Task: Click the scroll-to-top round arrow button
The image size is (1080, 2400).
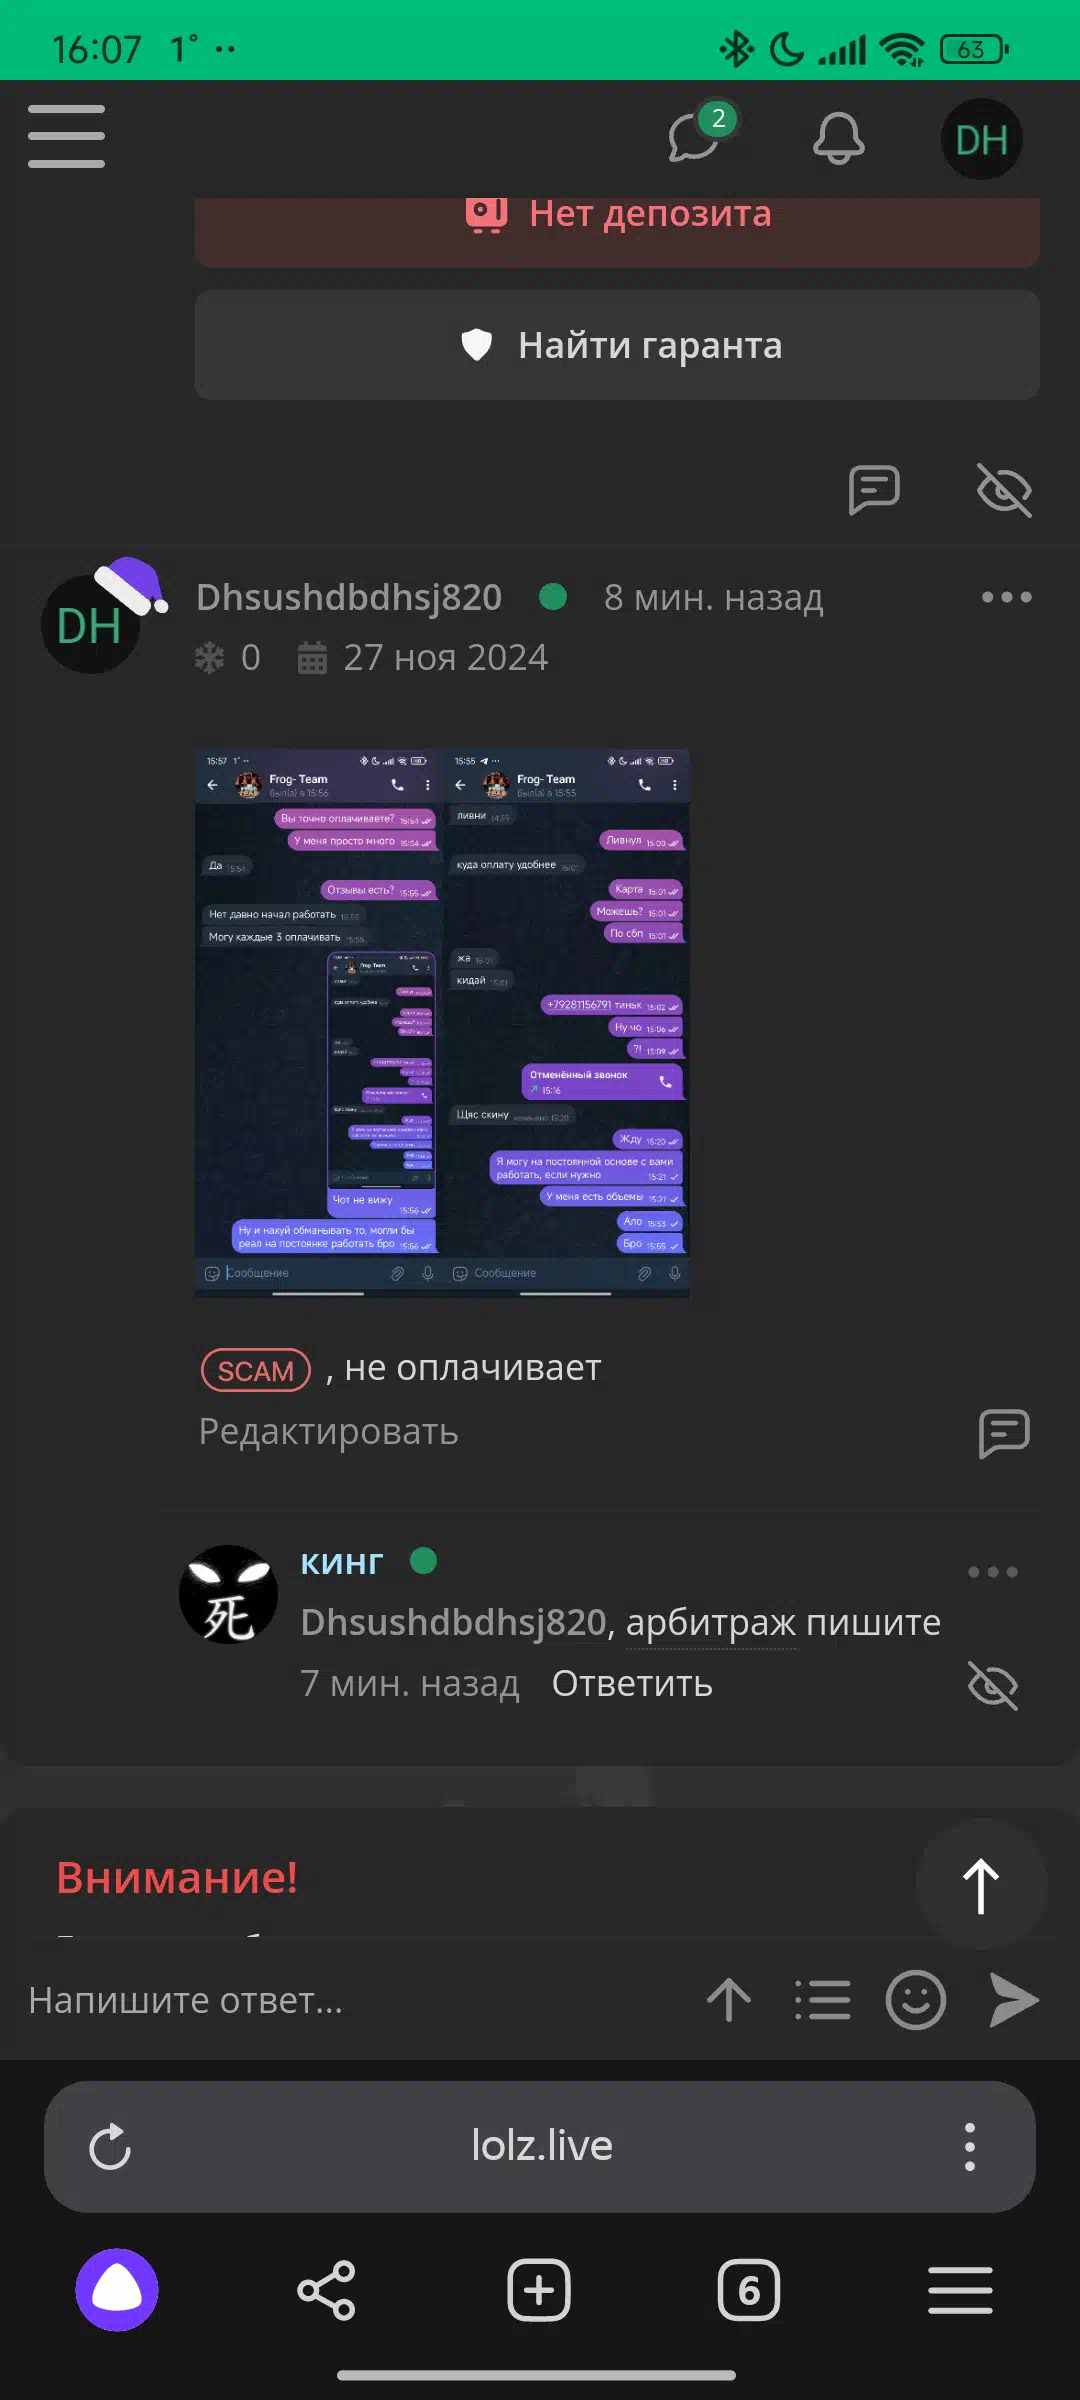Action: click(981, 1885)
